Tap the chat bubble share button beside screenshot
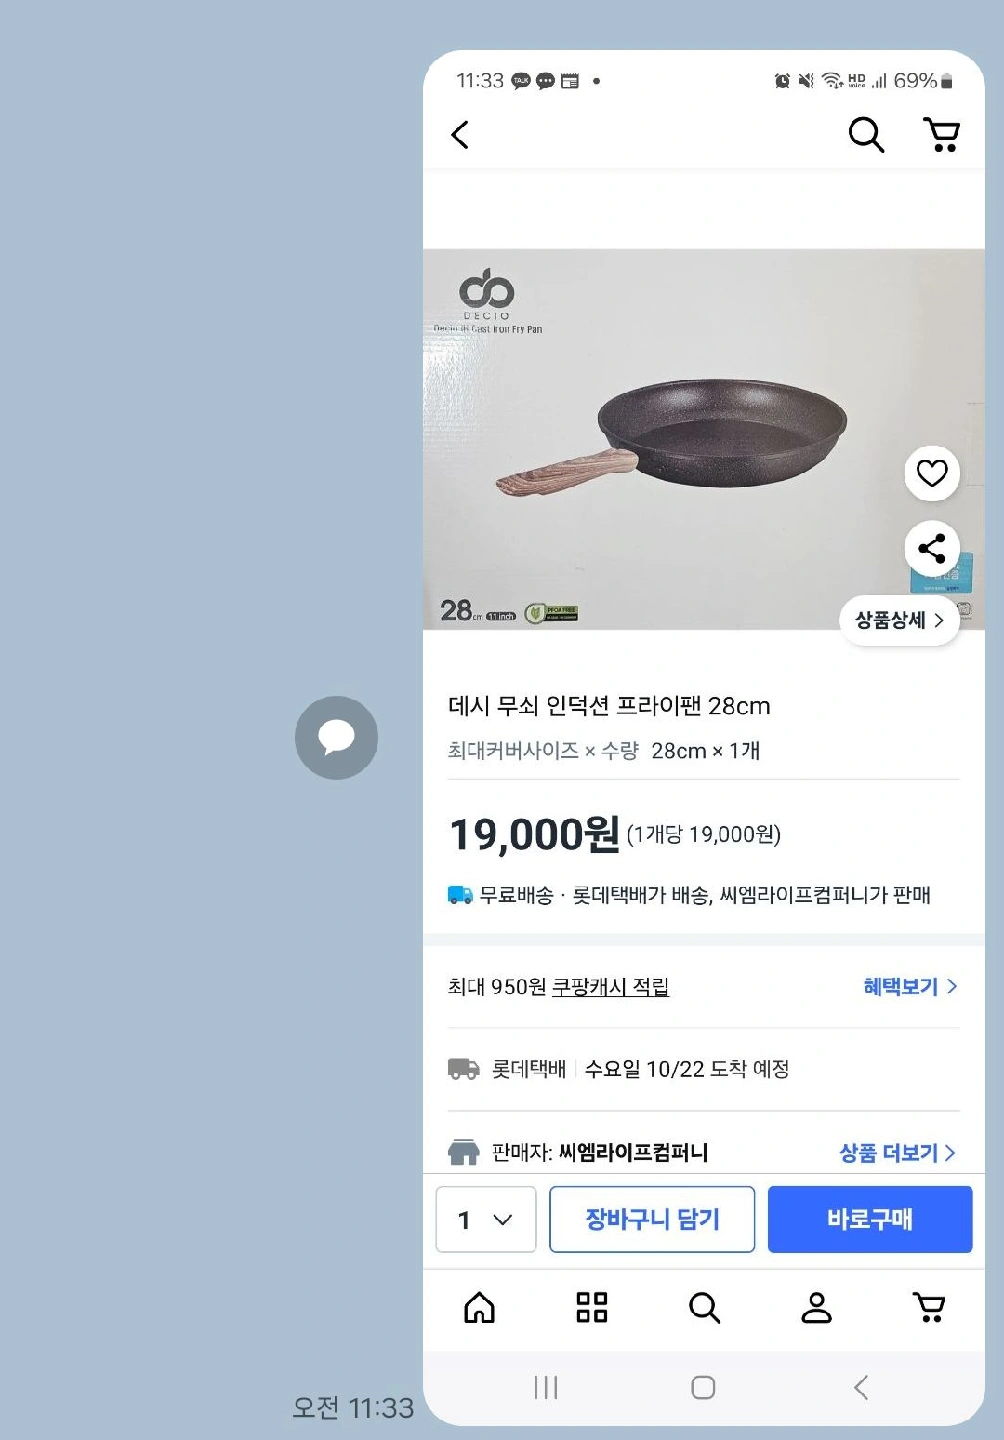Image resolution: width=1004 pixels, height=1440 pixels. 337,738
